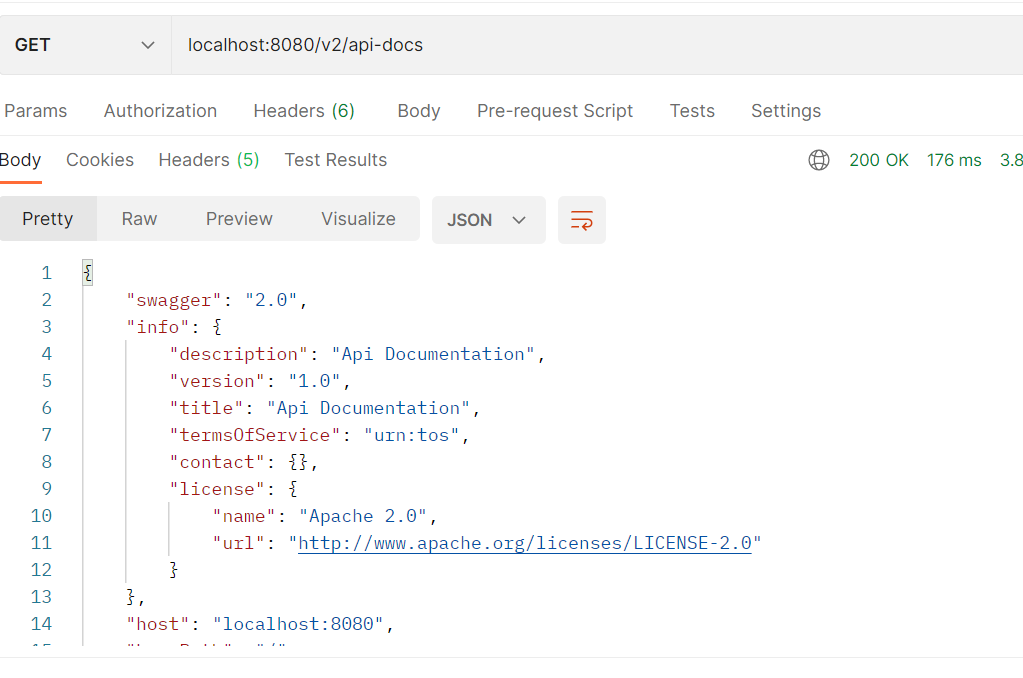Click the 176 ms response time
Screen dimensions: 1023x678
[954, 160]
